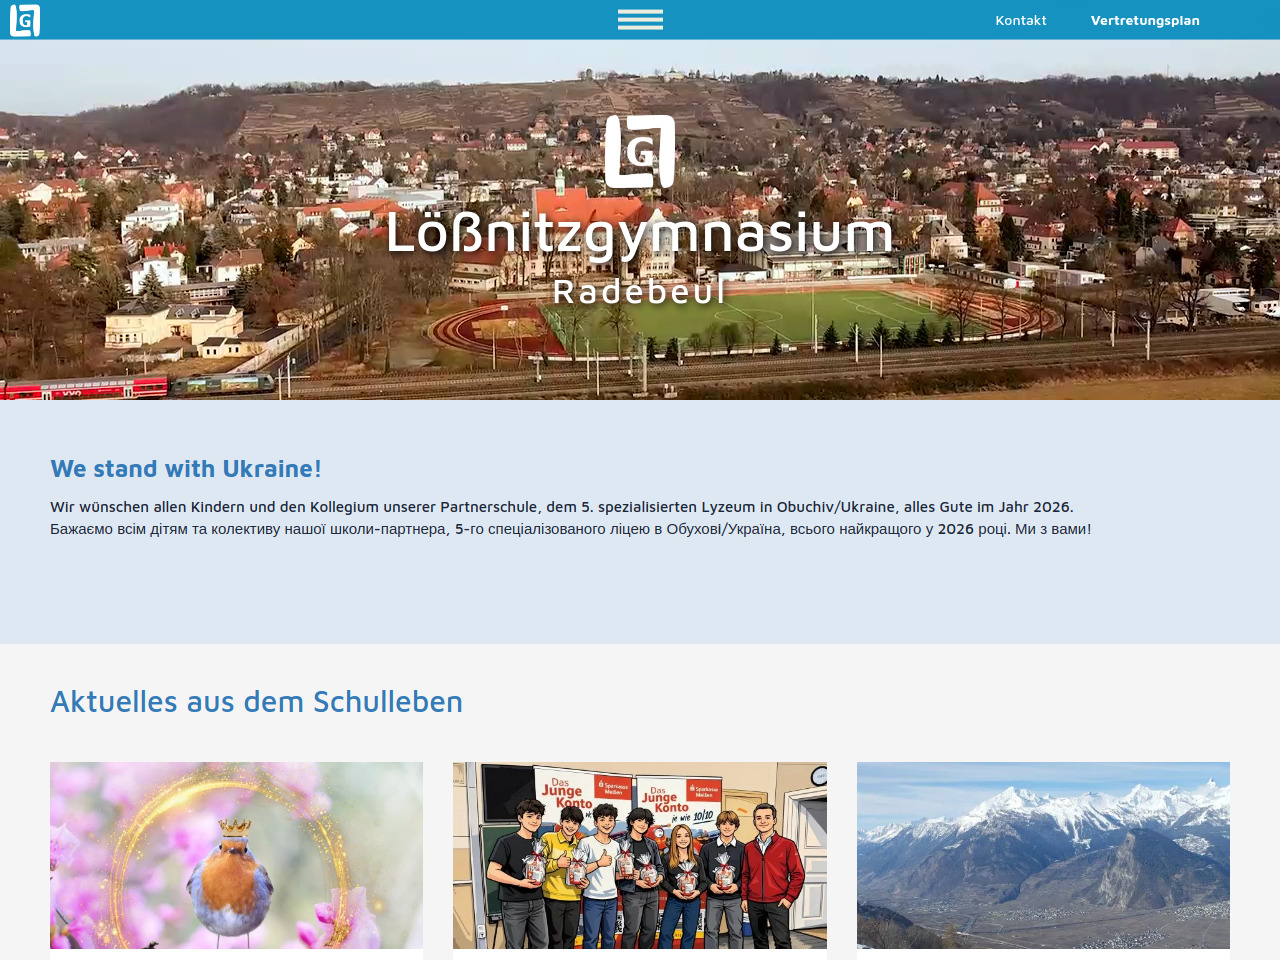The image size is (1280, 960).
Task: Click the large white logo in the hero banner
Action: pyautogui.click(x=640, y=151)
